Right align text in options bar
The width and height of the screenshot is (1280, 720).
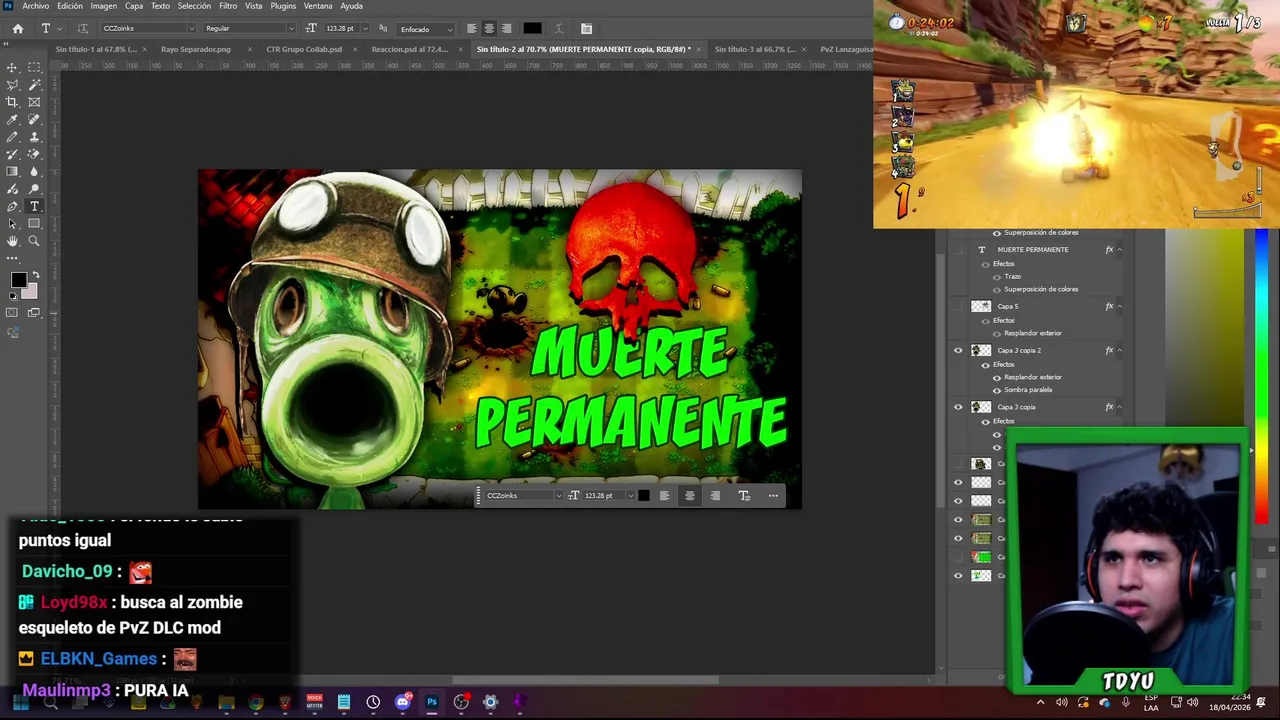tap(506, 28)
